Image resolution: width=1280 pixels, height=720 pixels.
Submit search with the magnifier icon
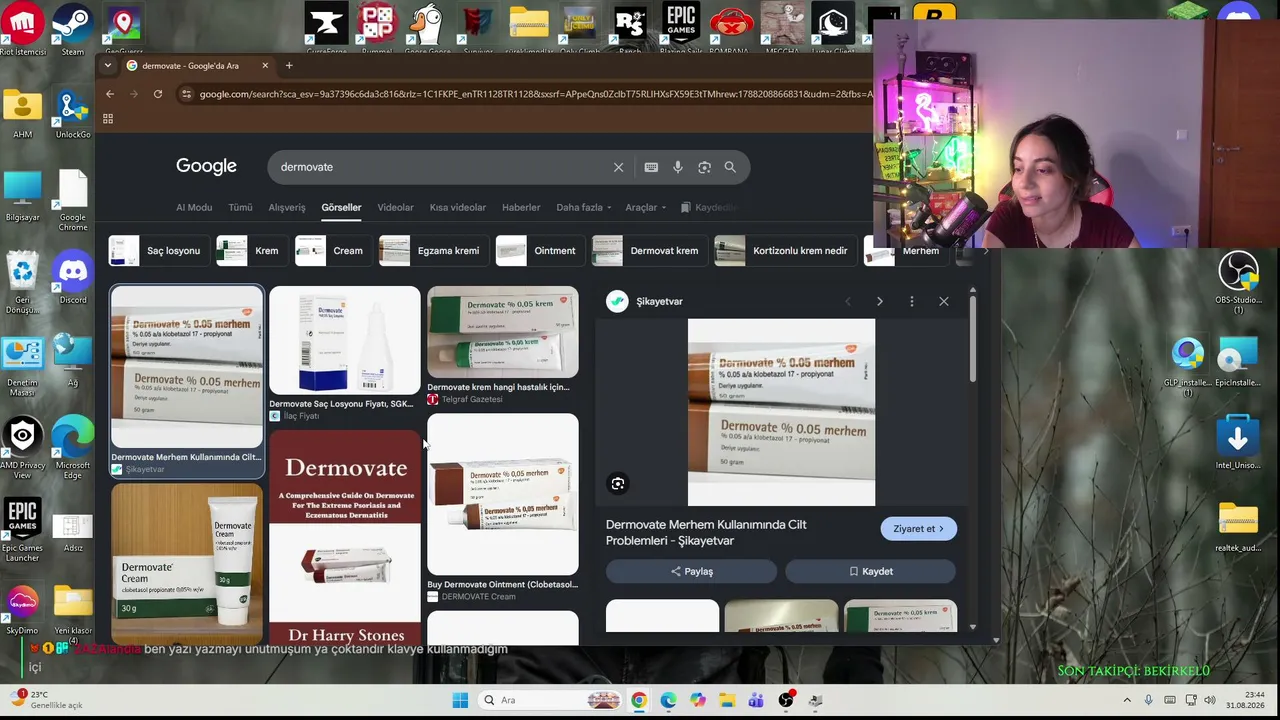click(x=730, y=167)
